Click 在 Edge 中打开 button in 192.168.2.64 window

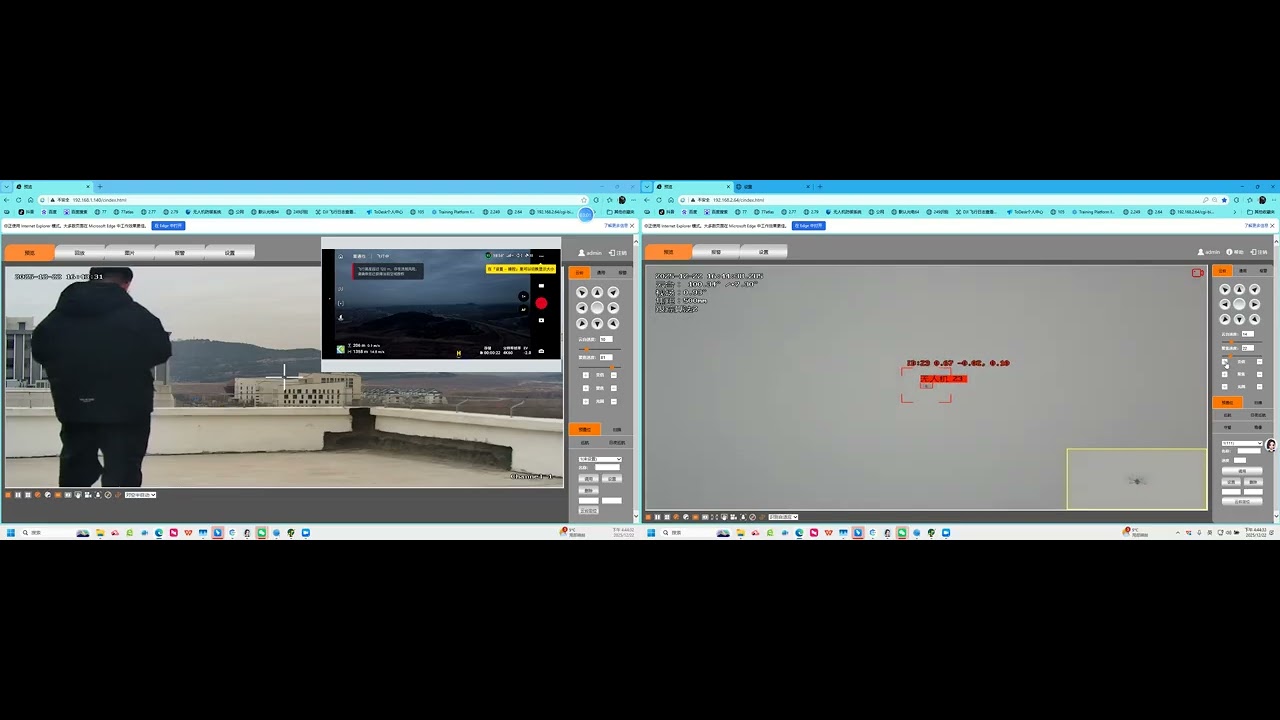tap(808, 226)
